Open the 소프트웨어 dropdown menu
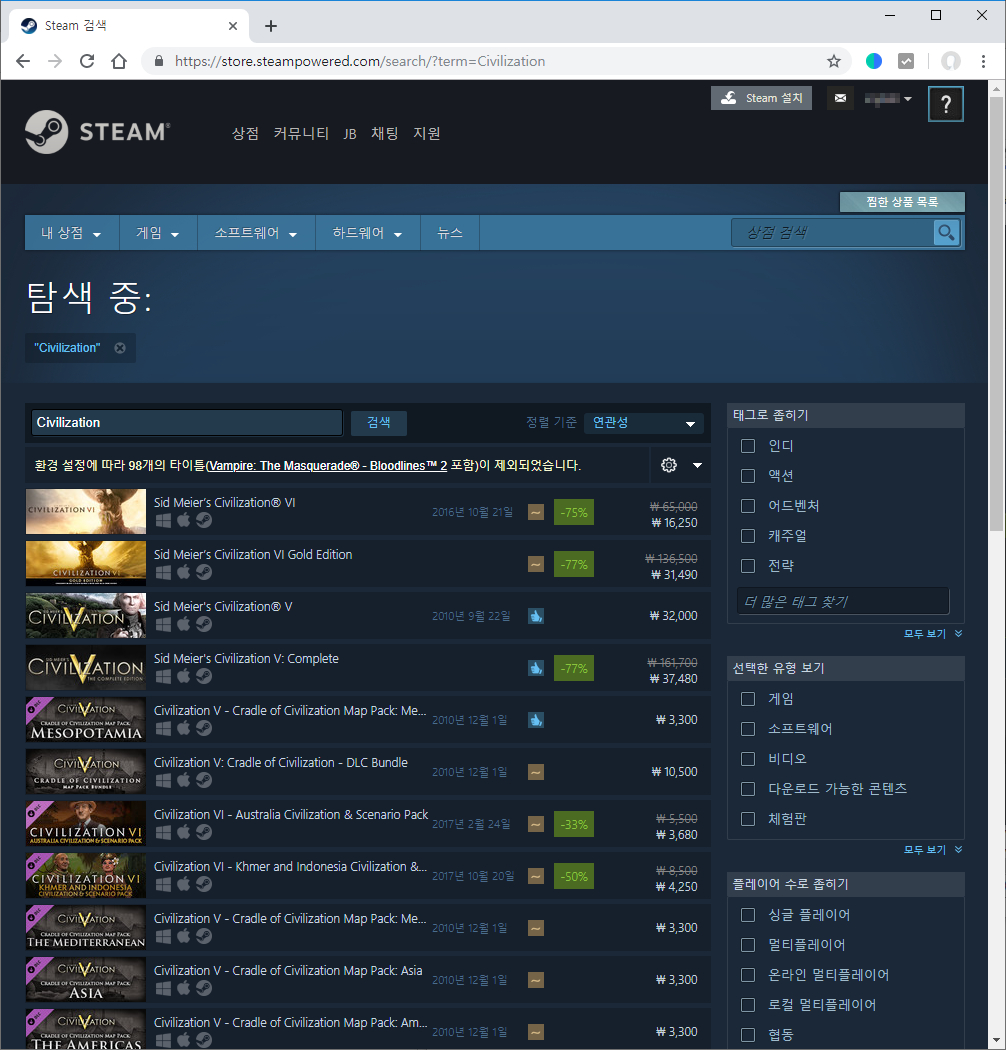1006x1050 pixels. (x=256, y=233)
